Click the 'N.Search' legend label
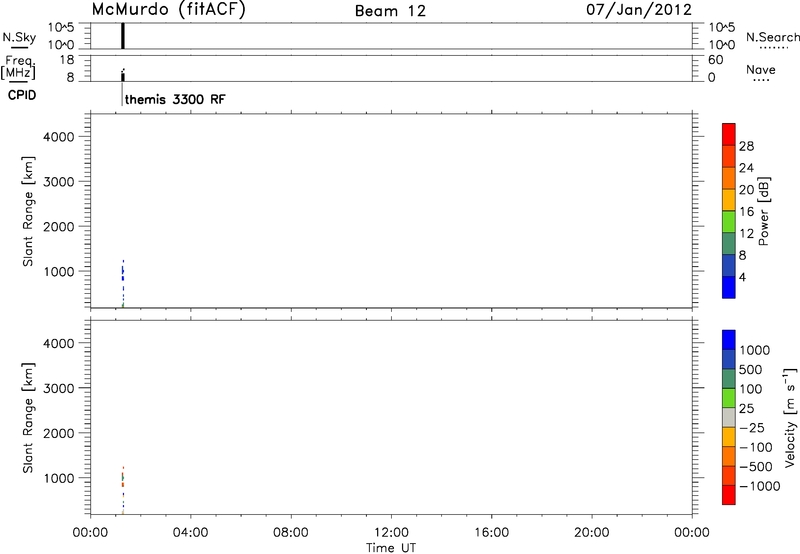Screen dimensions: 800x554 pyautogui.click(x=773, y=37)
